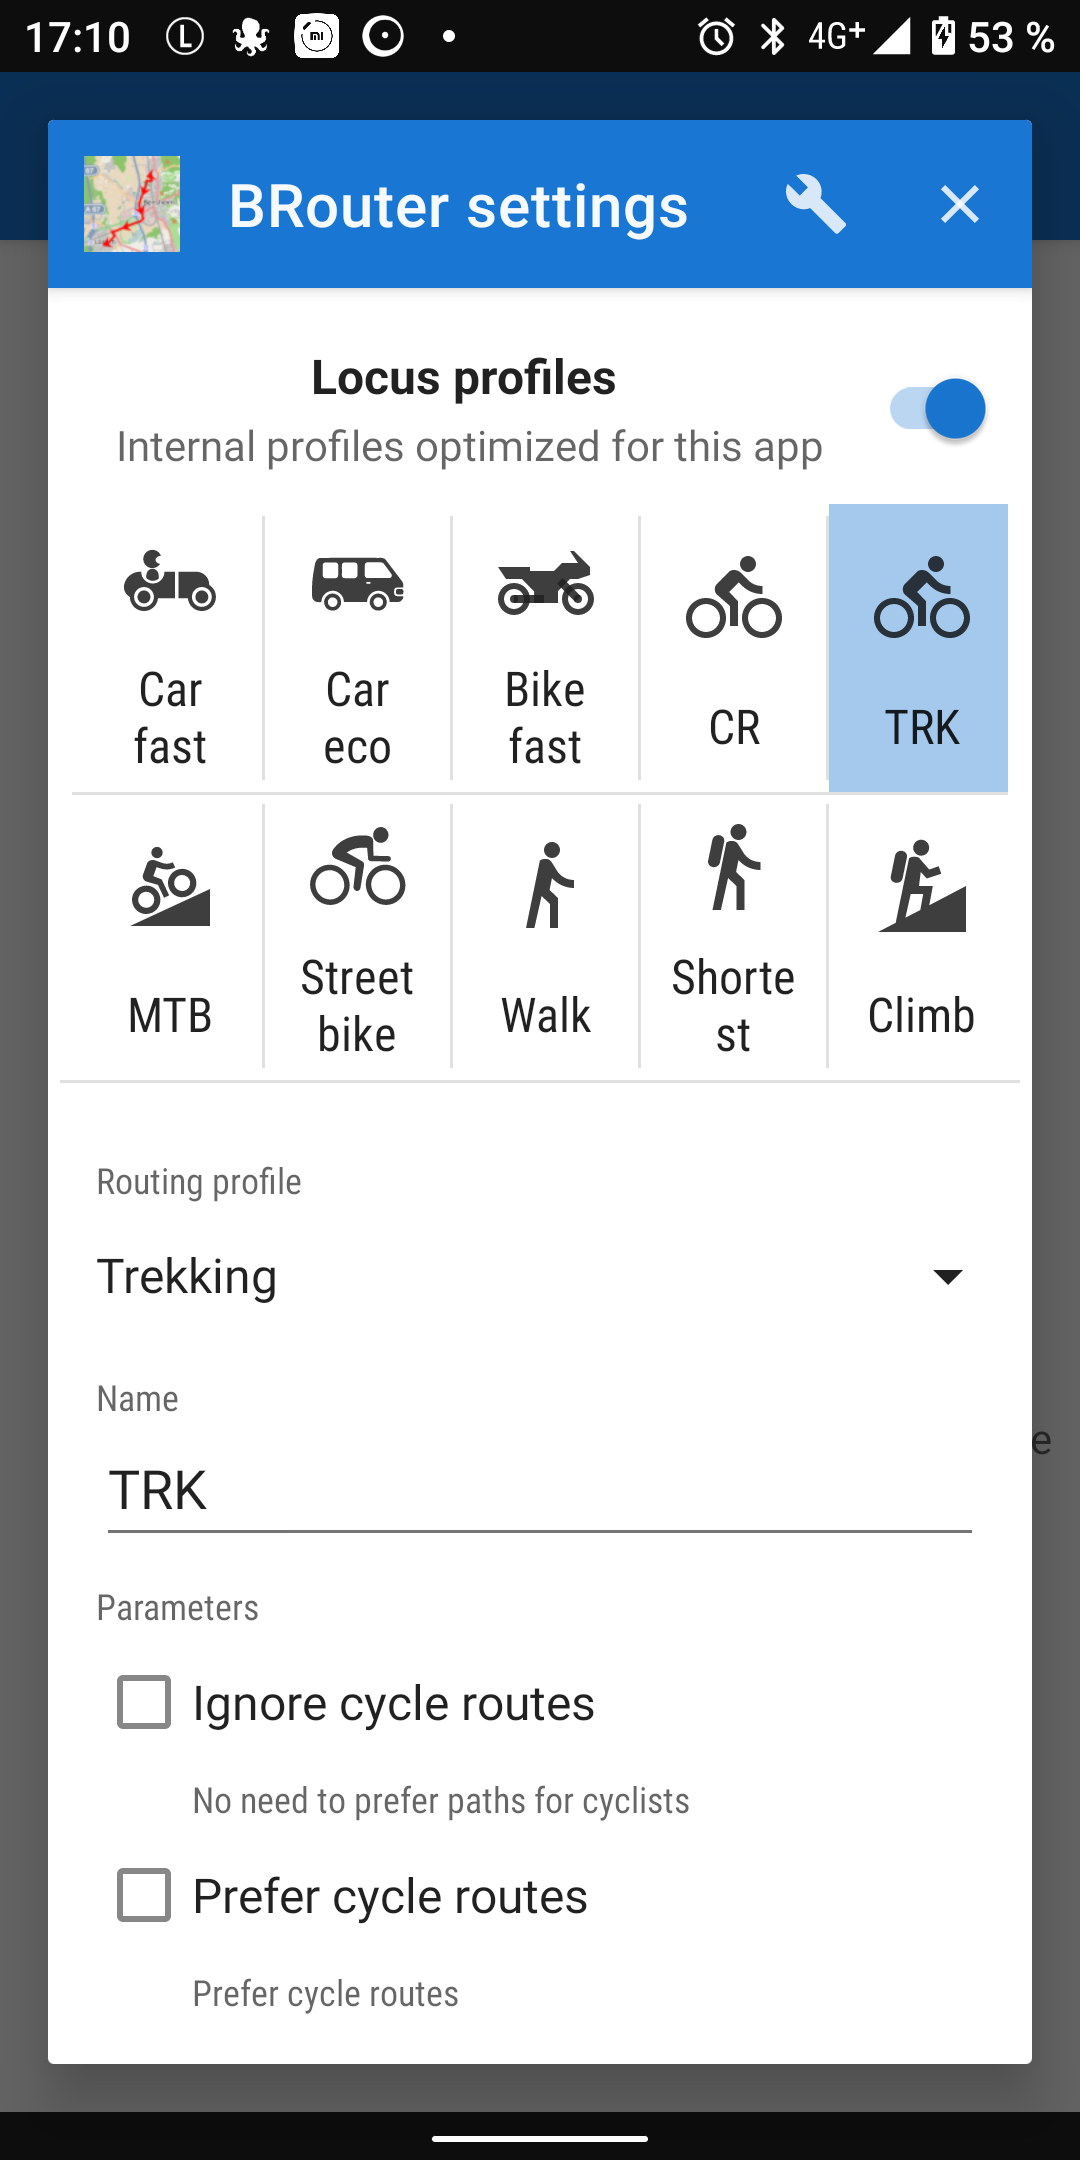This screenshot has width=1080, height=2160.
Task: Select the Street bike profile
Action: tap(357, 867)
